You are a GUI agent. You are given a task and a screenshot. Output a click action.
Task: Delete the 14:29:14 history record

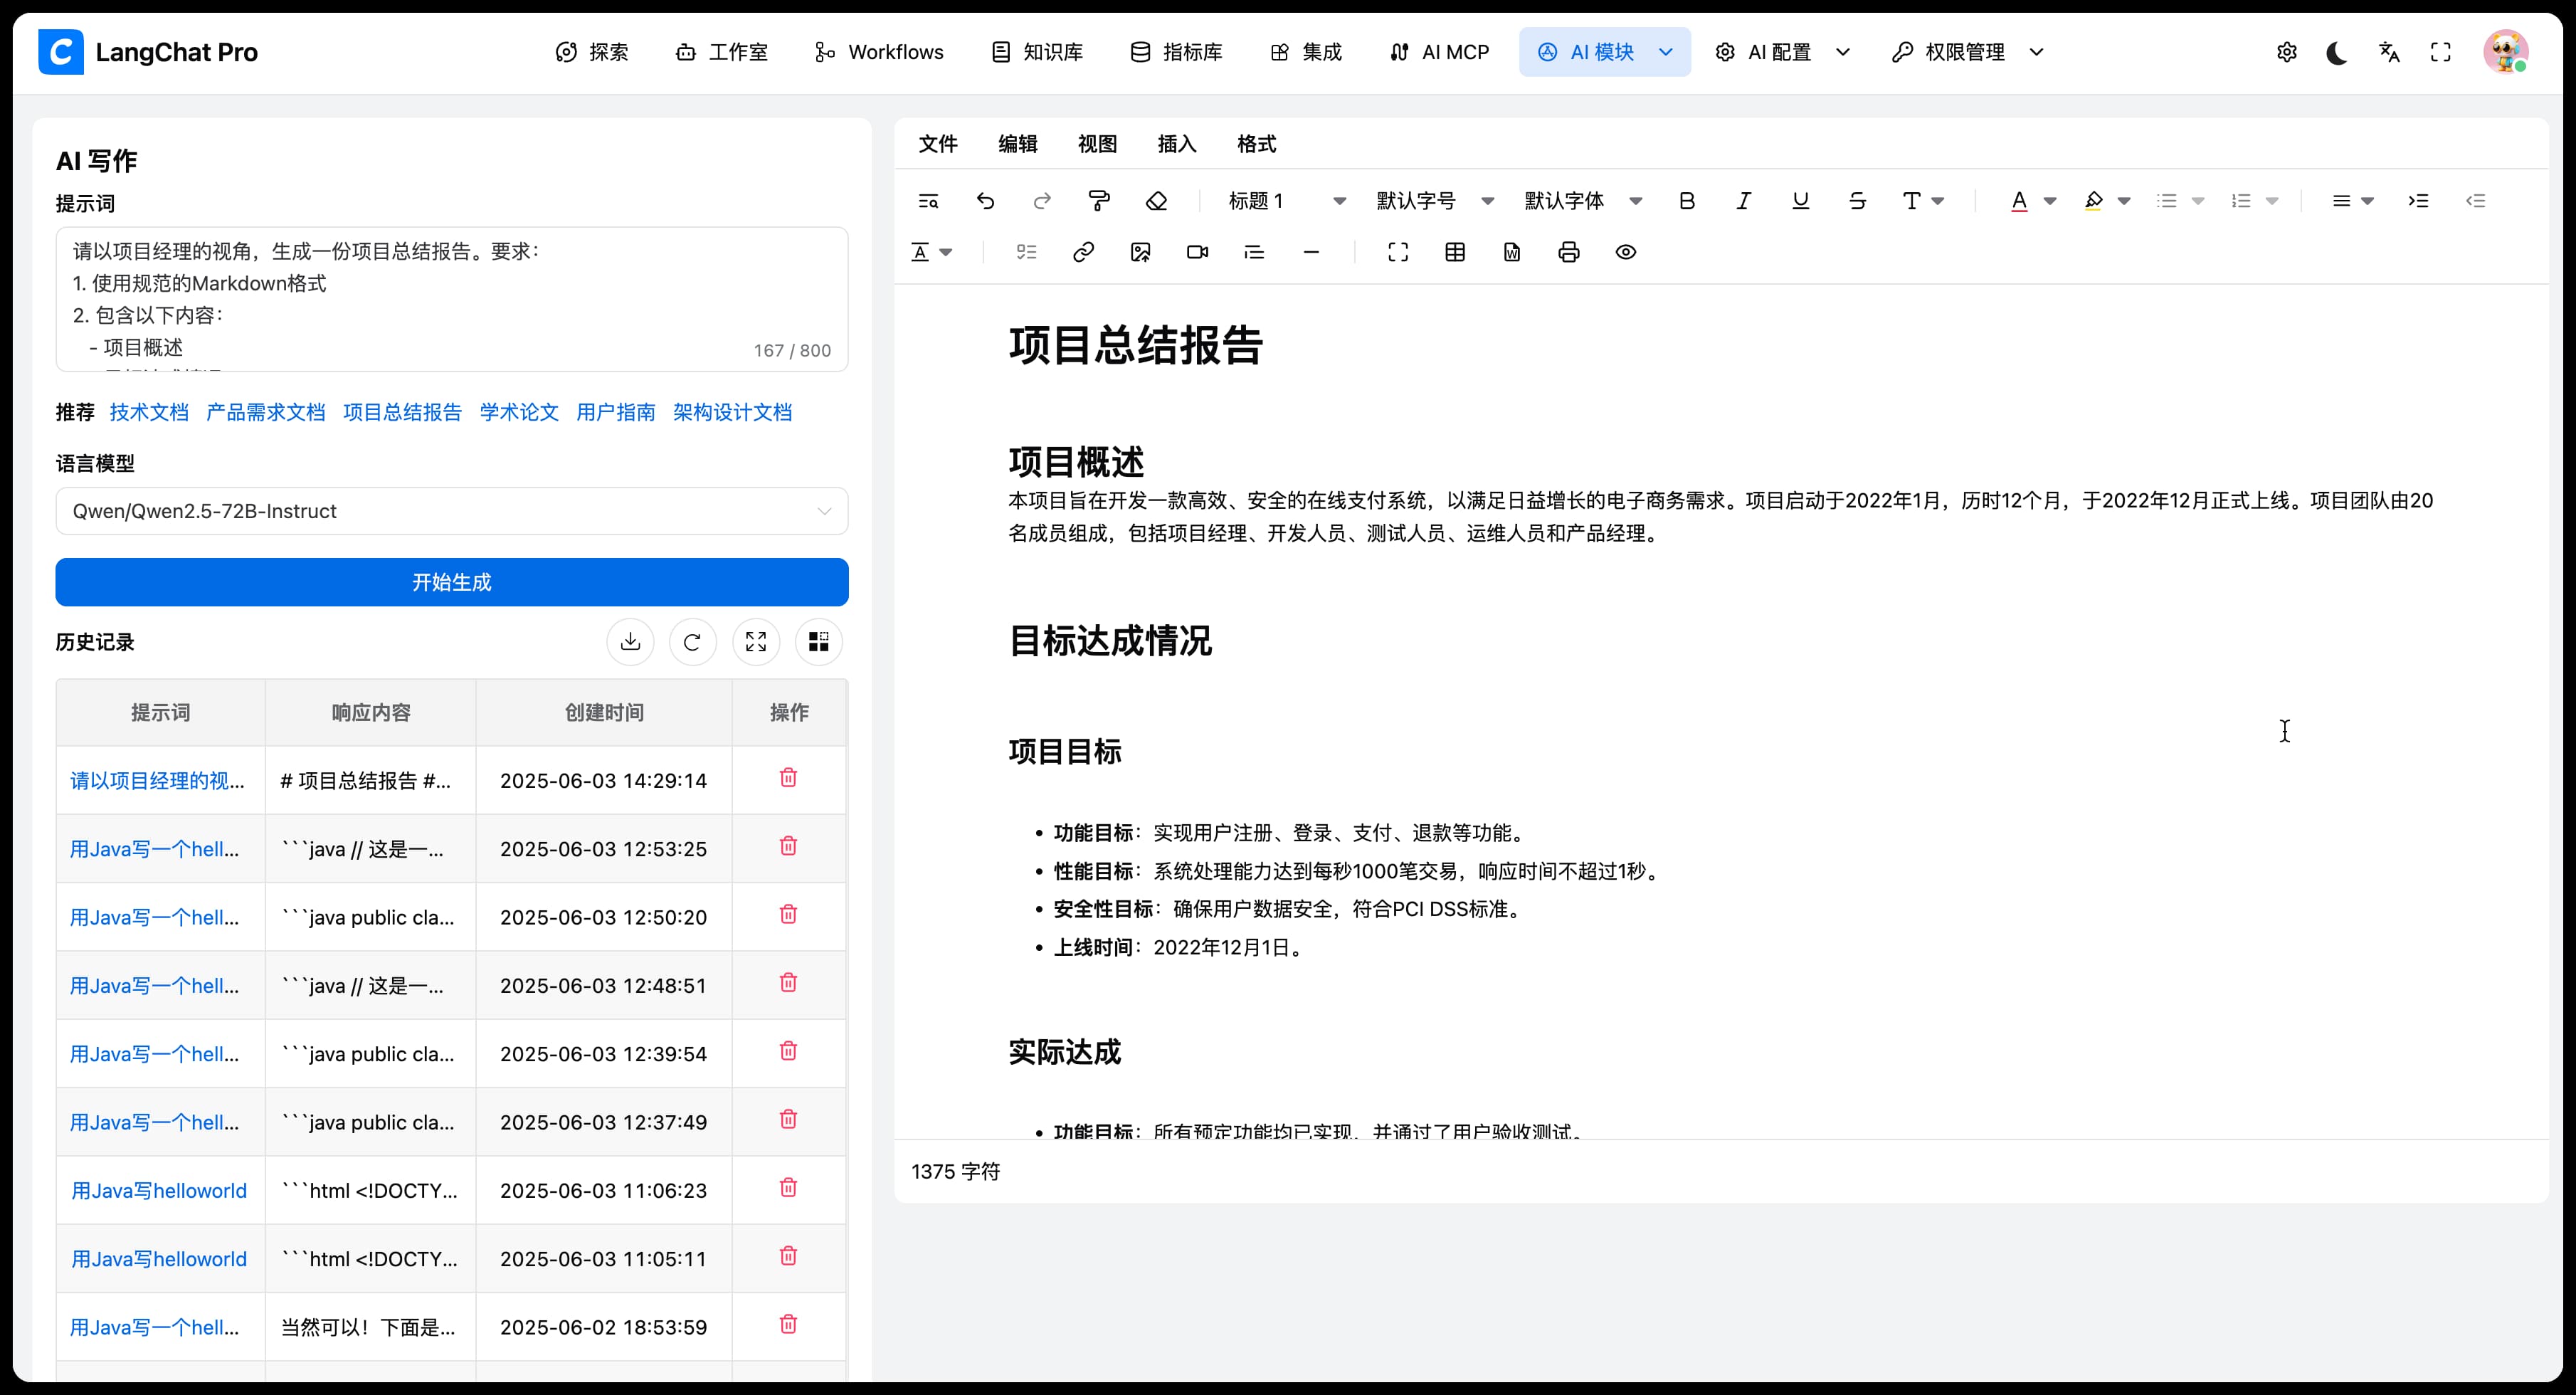[788, 778]
